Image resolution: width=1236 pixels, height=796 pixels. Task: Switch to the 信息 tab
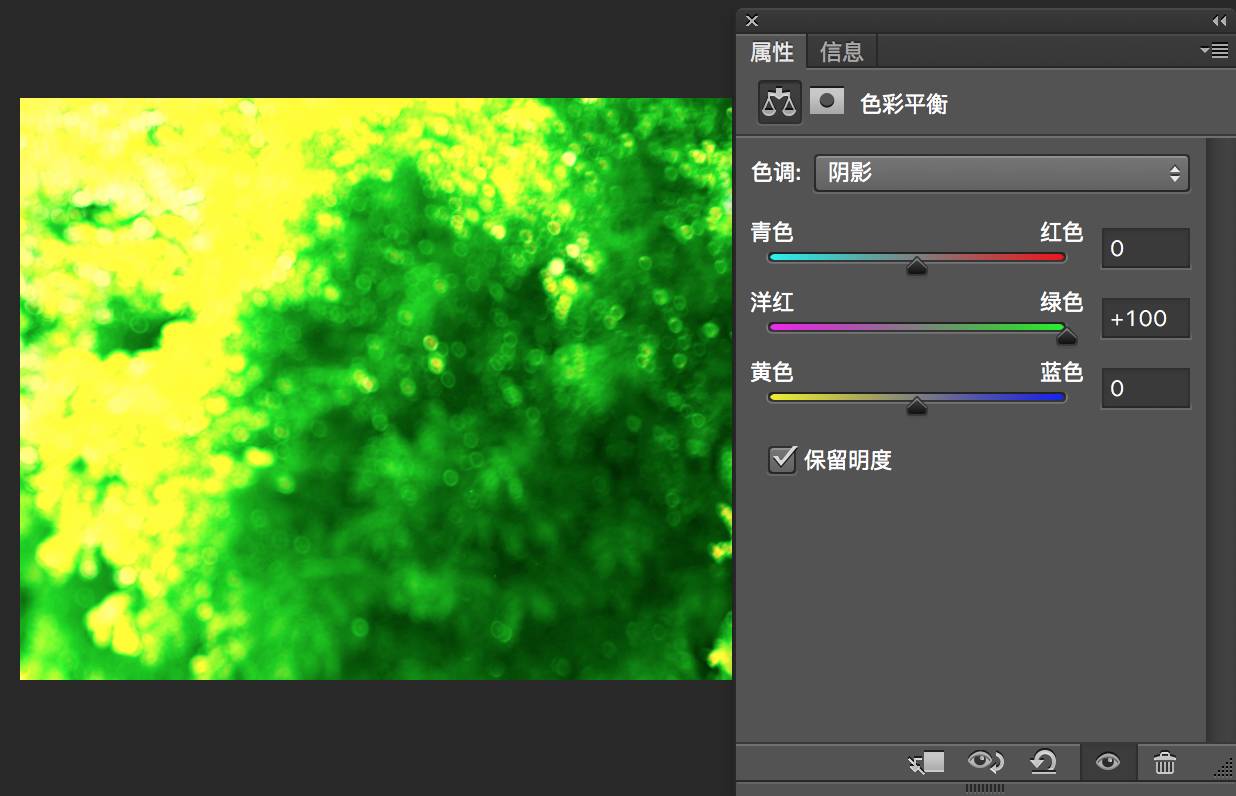tap(841, 51)
